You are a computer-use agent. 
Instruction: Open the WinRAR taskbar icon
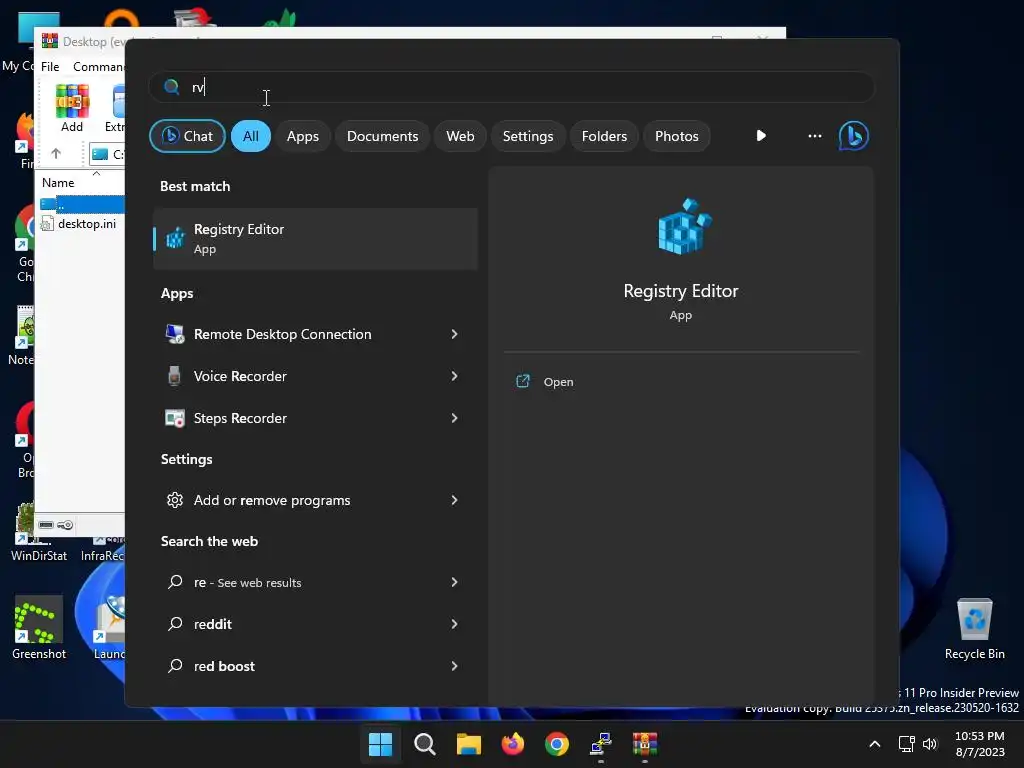click(x=645, y=744)
